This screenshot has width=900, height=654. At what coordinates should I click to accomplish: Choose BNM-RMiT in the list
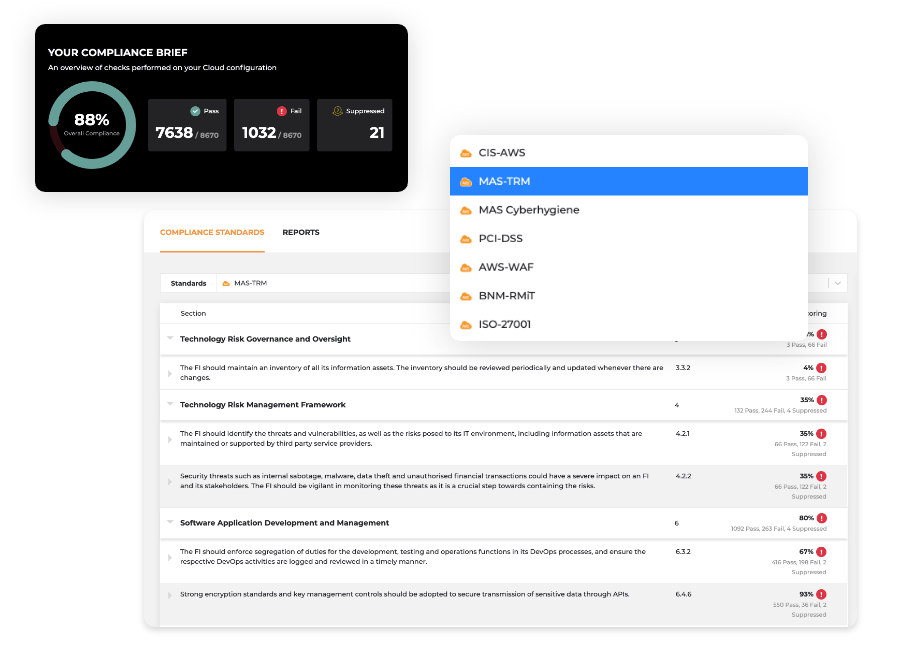(x=629, y=296)
